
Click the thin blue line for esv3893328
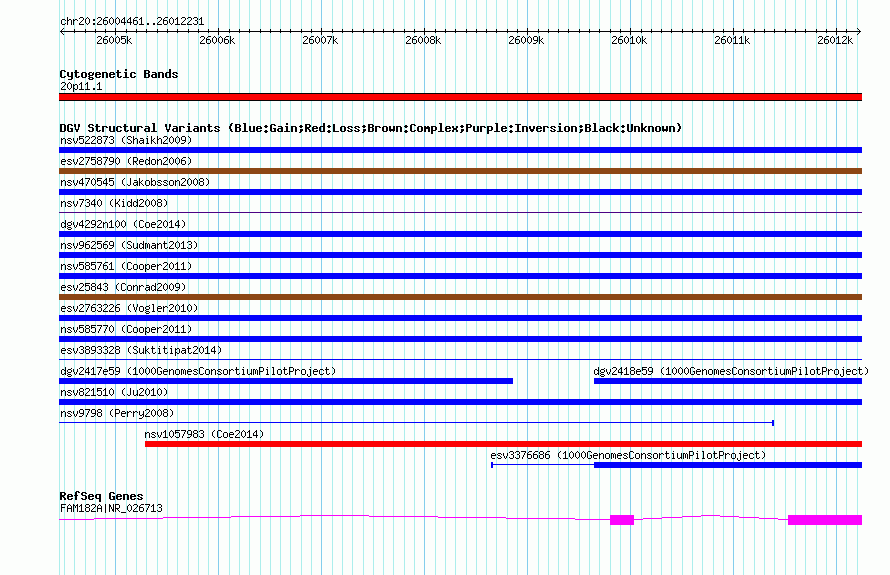[x=460, y=359]
